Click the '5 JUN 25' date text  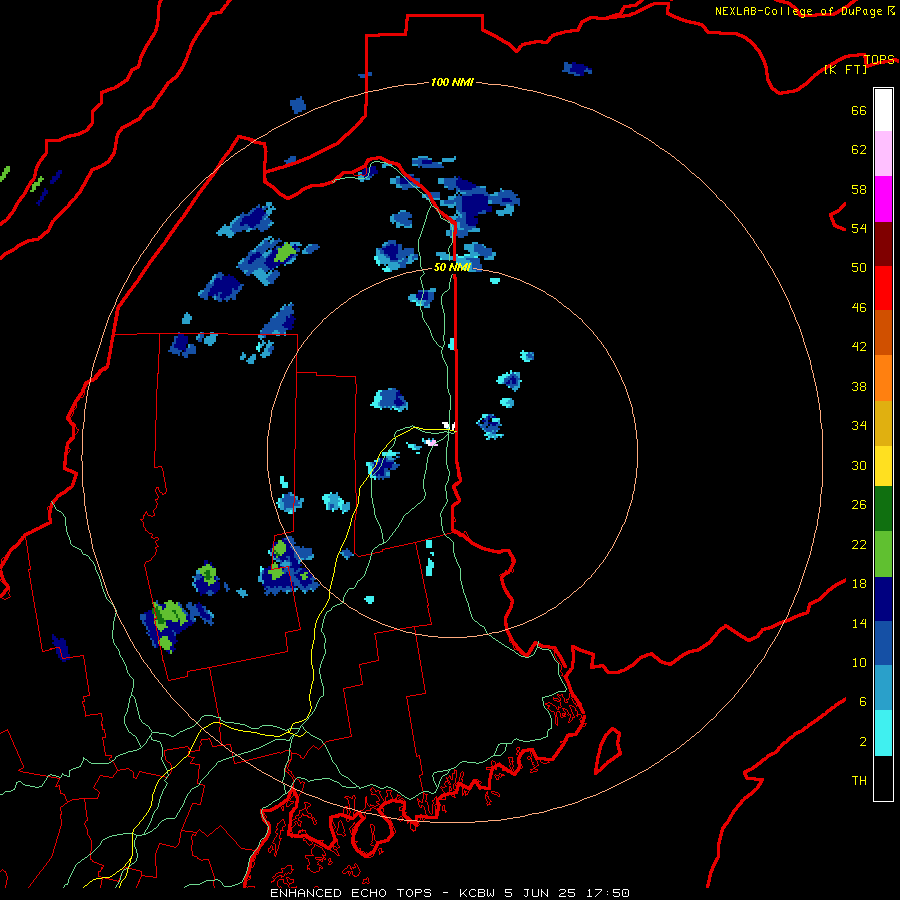pos(540,893)
